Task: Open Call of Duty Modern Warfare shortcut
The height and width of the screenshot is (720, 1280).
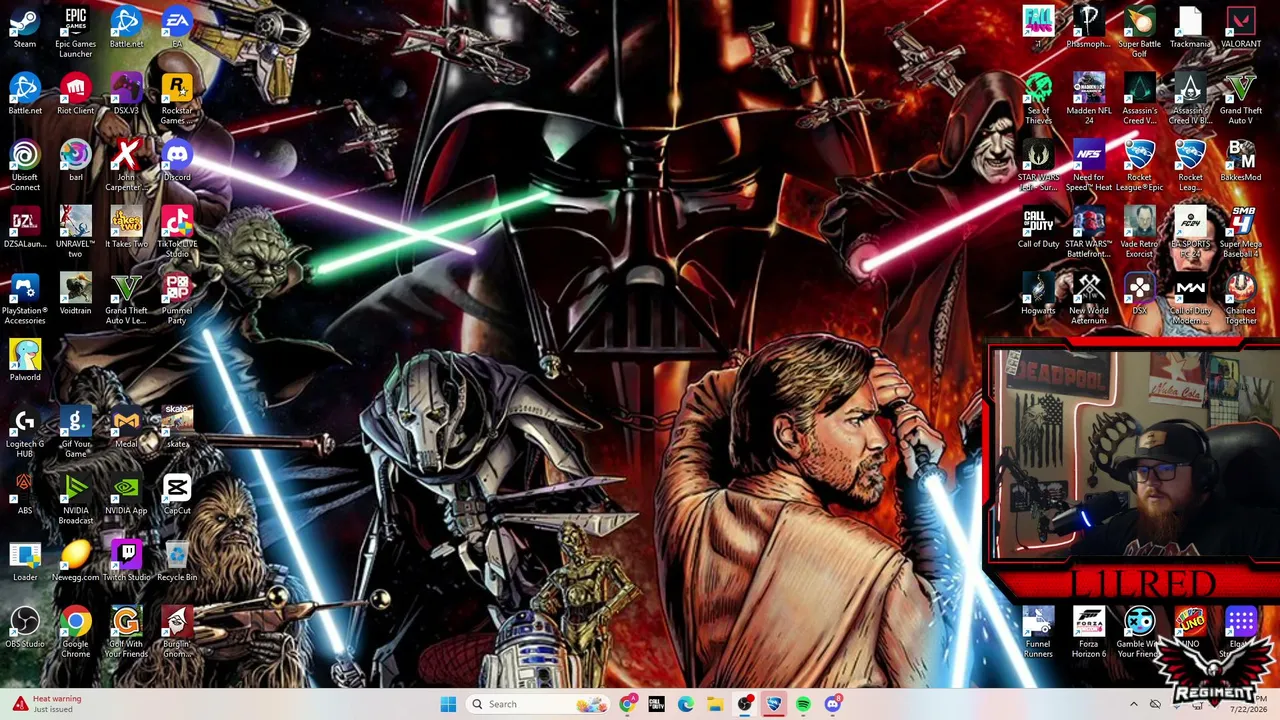Action: [1190, 299]
